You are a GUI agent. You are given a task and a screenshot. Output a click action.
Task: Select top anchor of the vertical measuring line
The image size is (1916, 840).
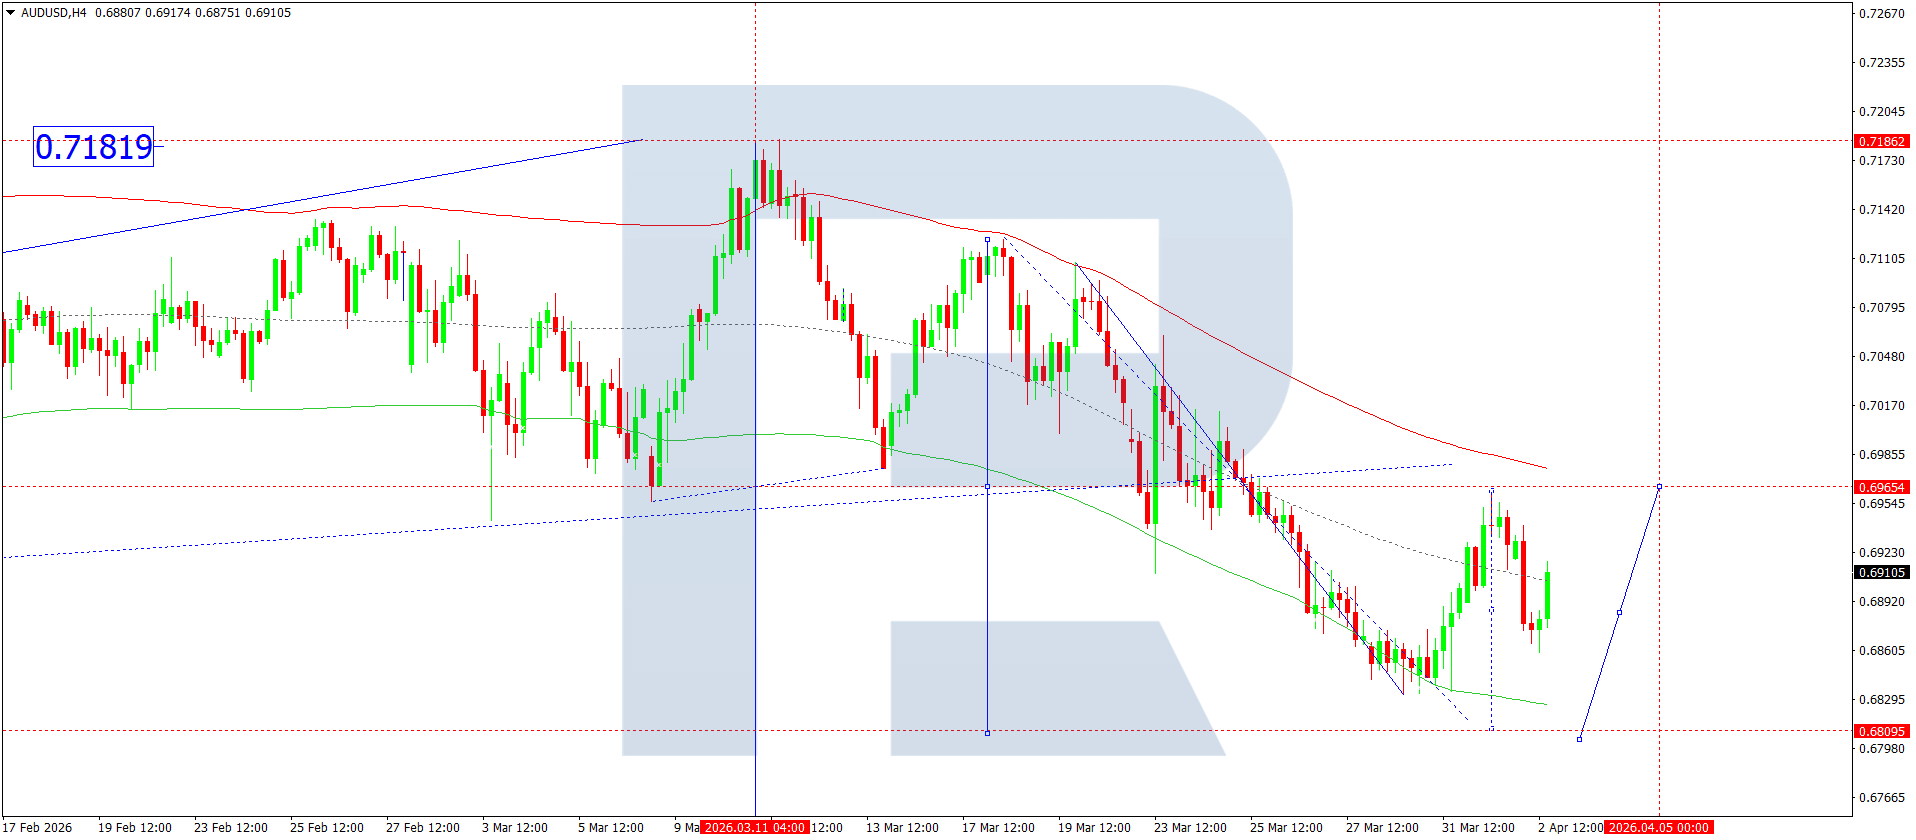pos(987,240)
